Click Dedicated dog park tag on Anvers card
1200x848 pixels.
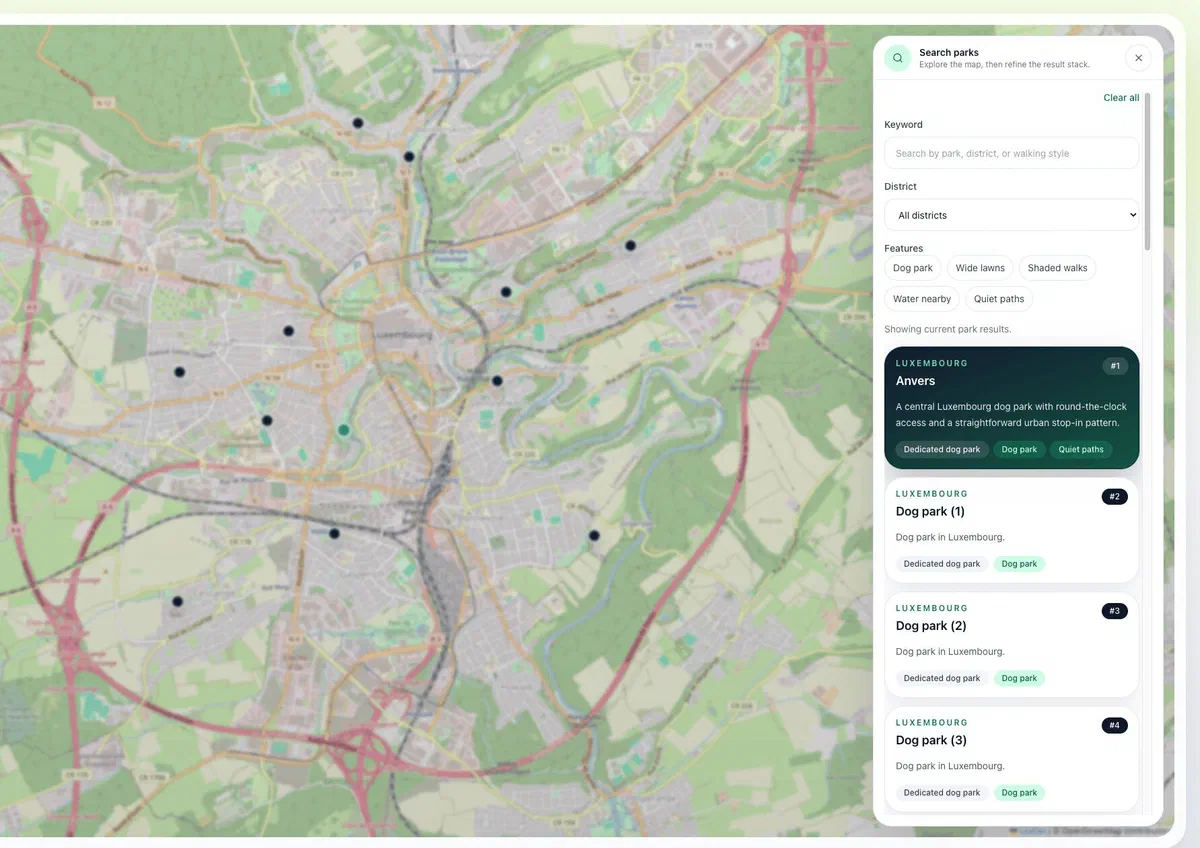pos(942,450)
